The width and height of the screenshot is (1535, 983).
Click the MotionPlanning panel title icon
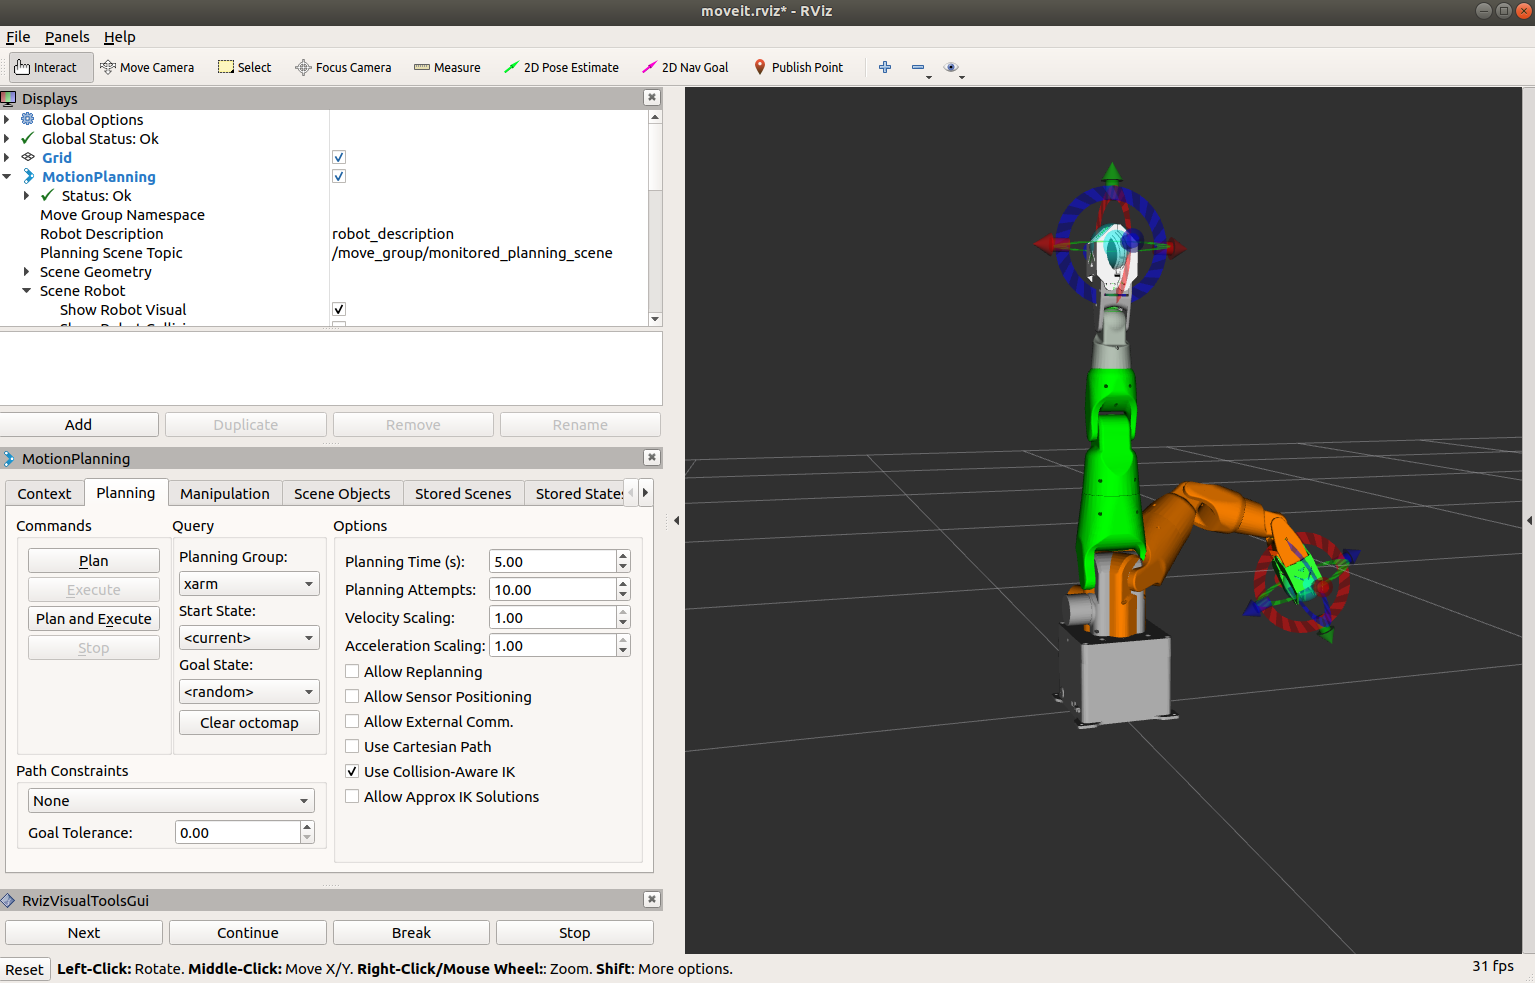pyautogui.click(x=9, y=458)
